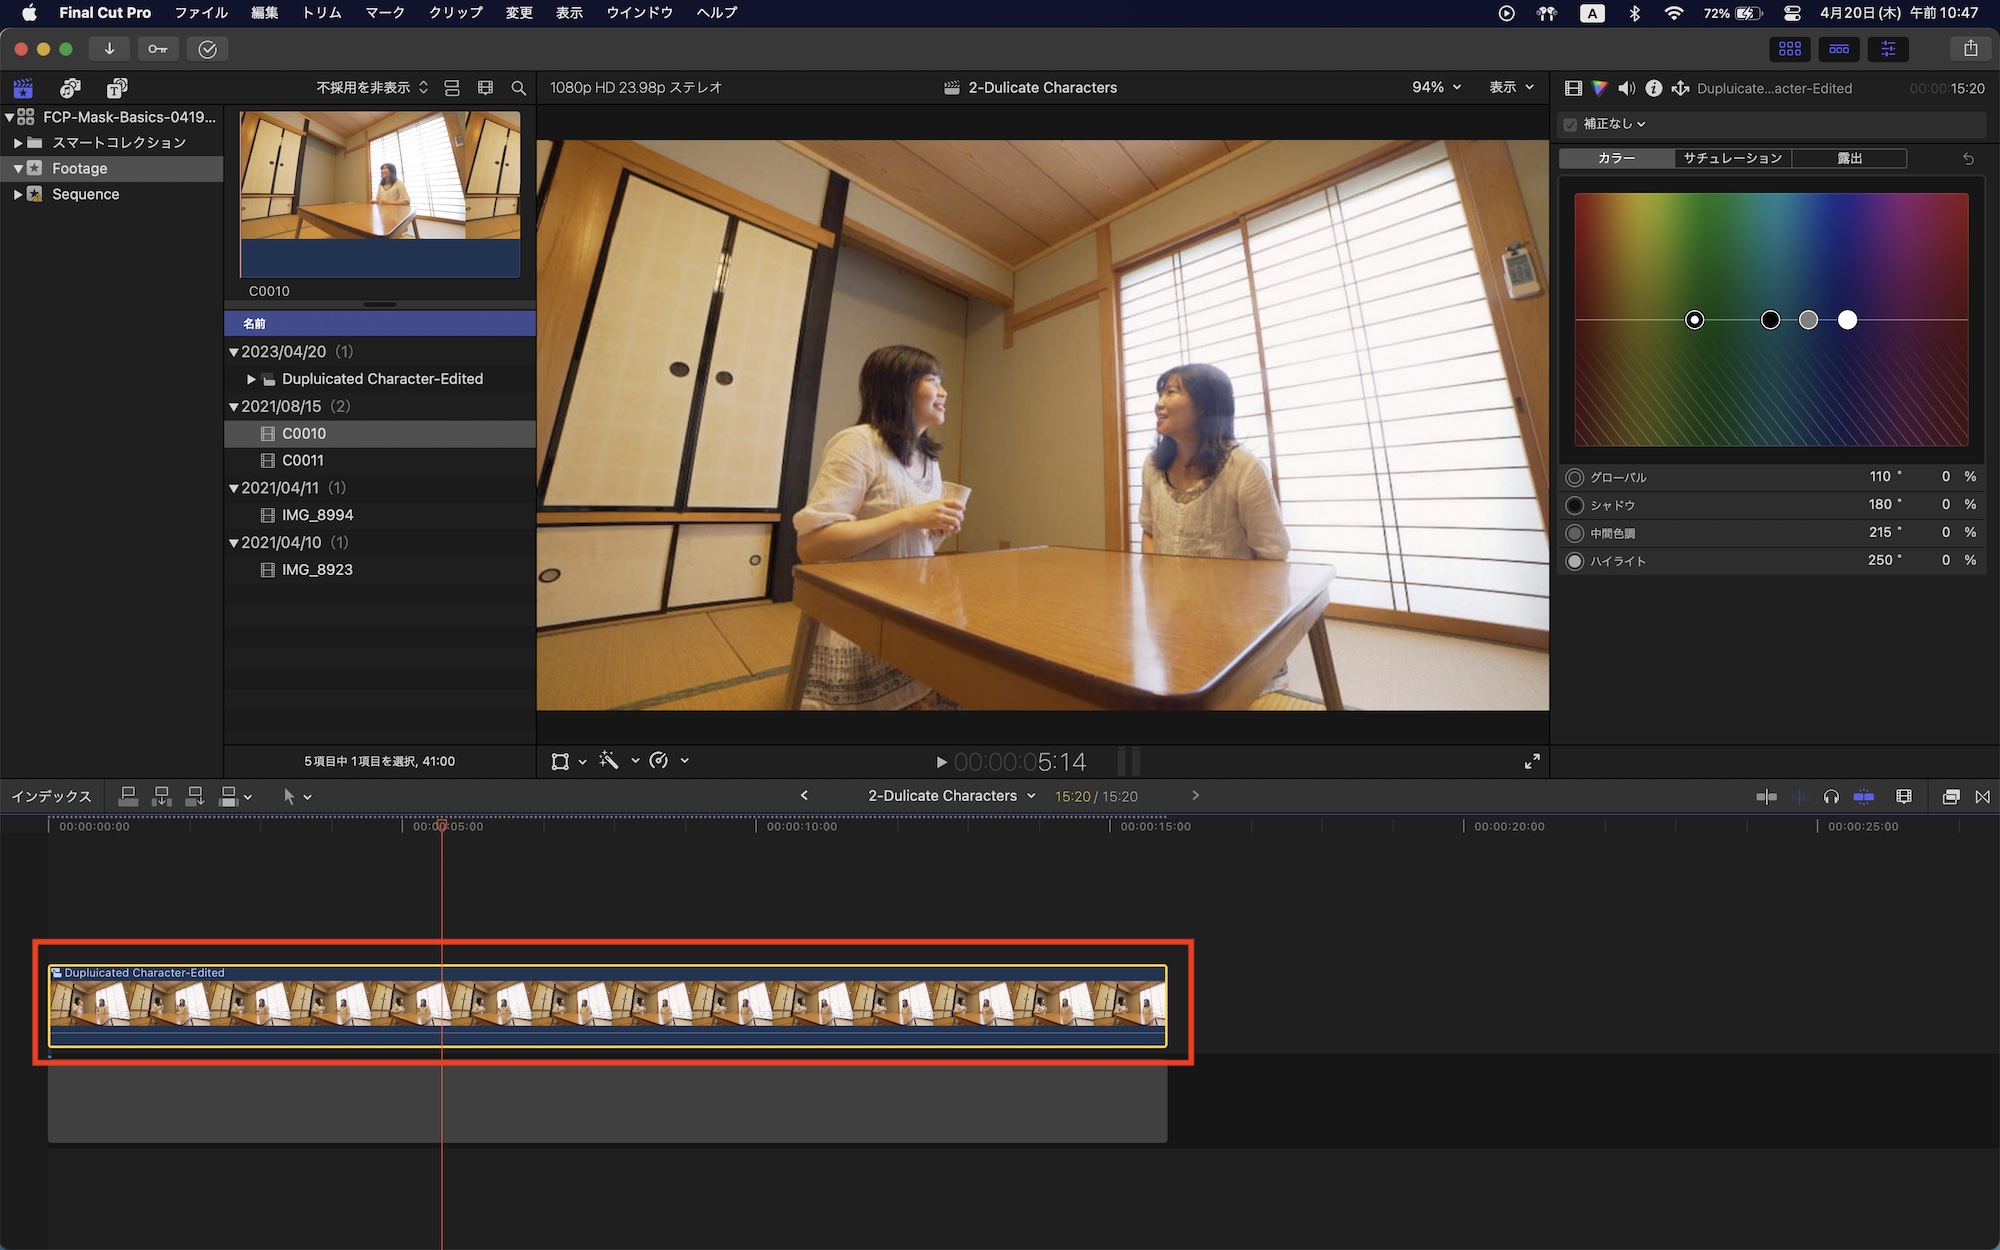The height and width of the screenshot is (1250, 2000).
Task: Open the background tasks checkmark icon
Action: pos(207,49)
